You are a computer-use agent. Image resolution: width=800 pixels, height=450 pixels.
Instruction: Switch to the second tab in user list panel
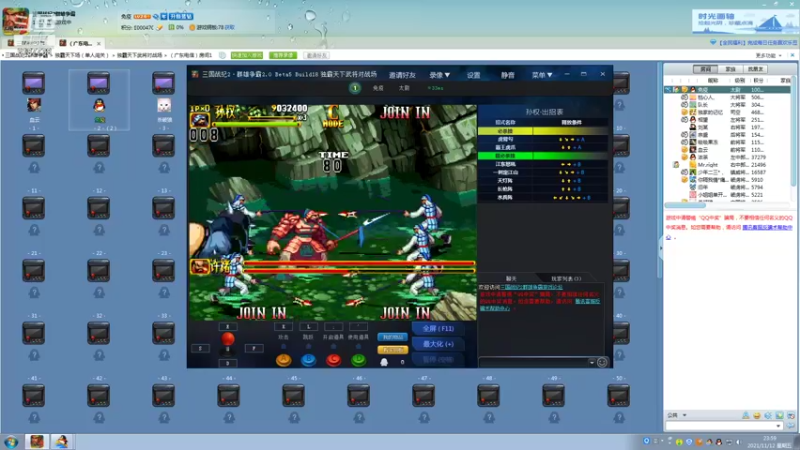(731, 69)
